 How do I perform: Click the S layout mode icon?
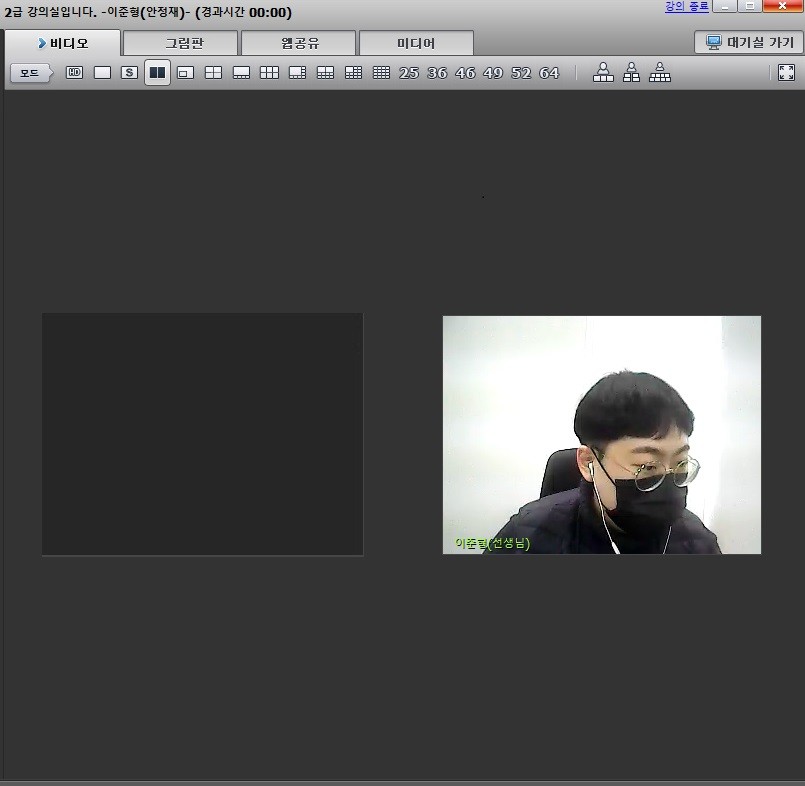point(129,73)
